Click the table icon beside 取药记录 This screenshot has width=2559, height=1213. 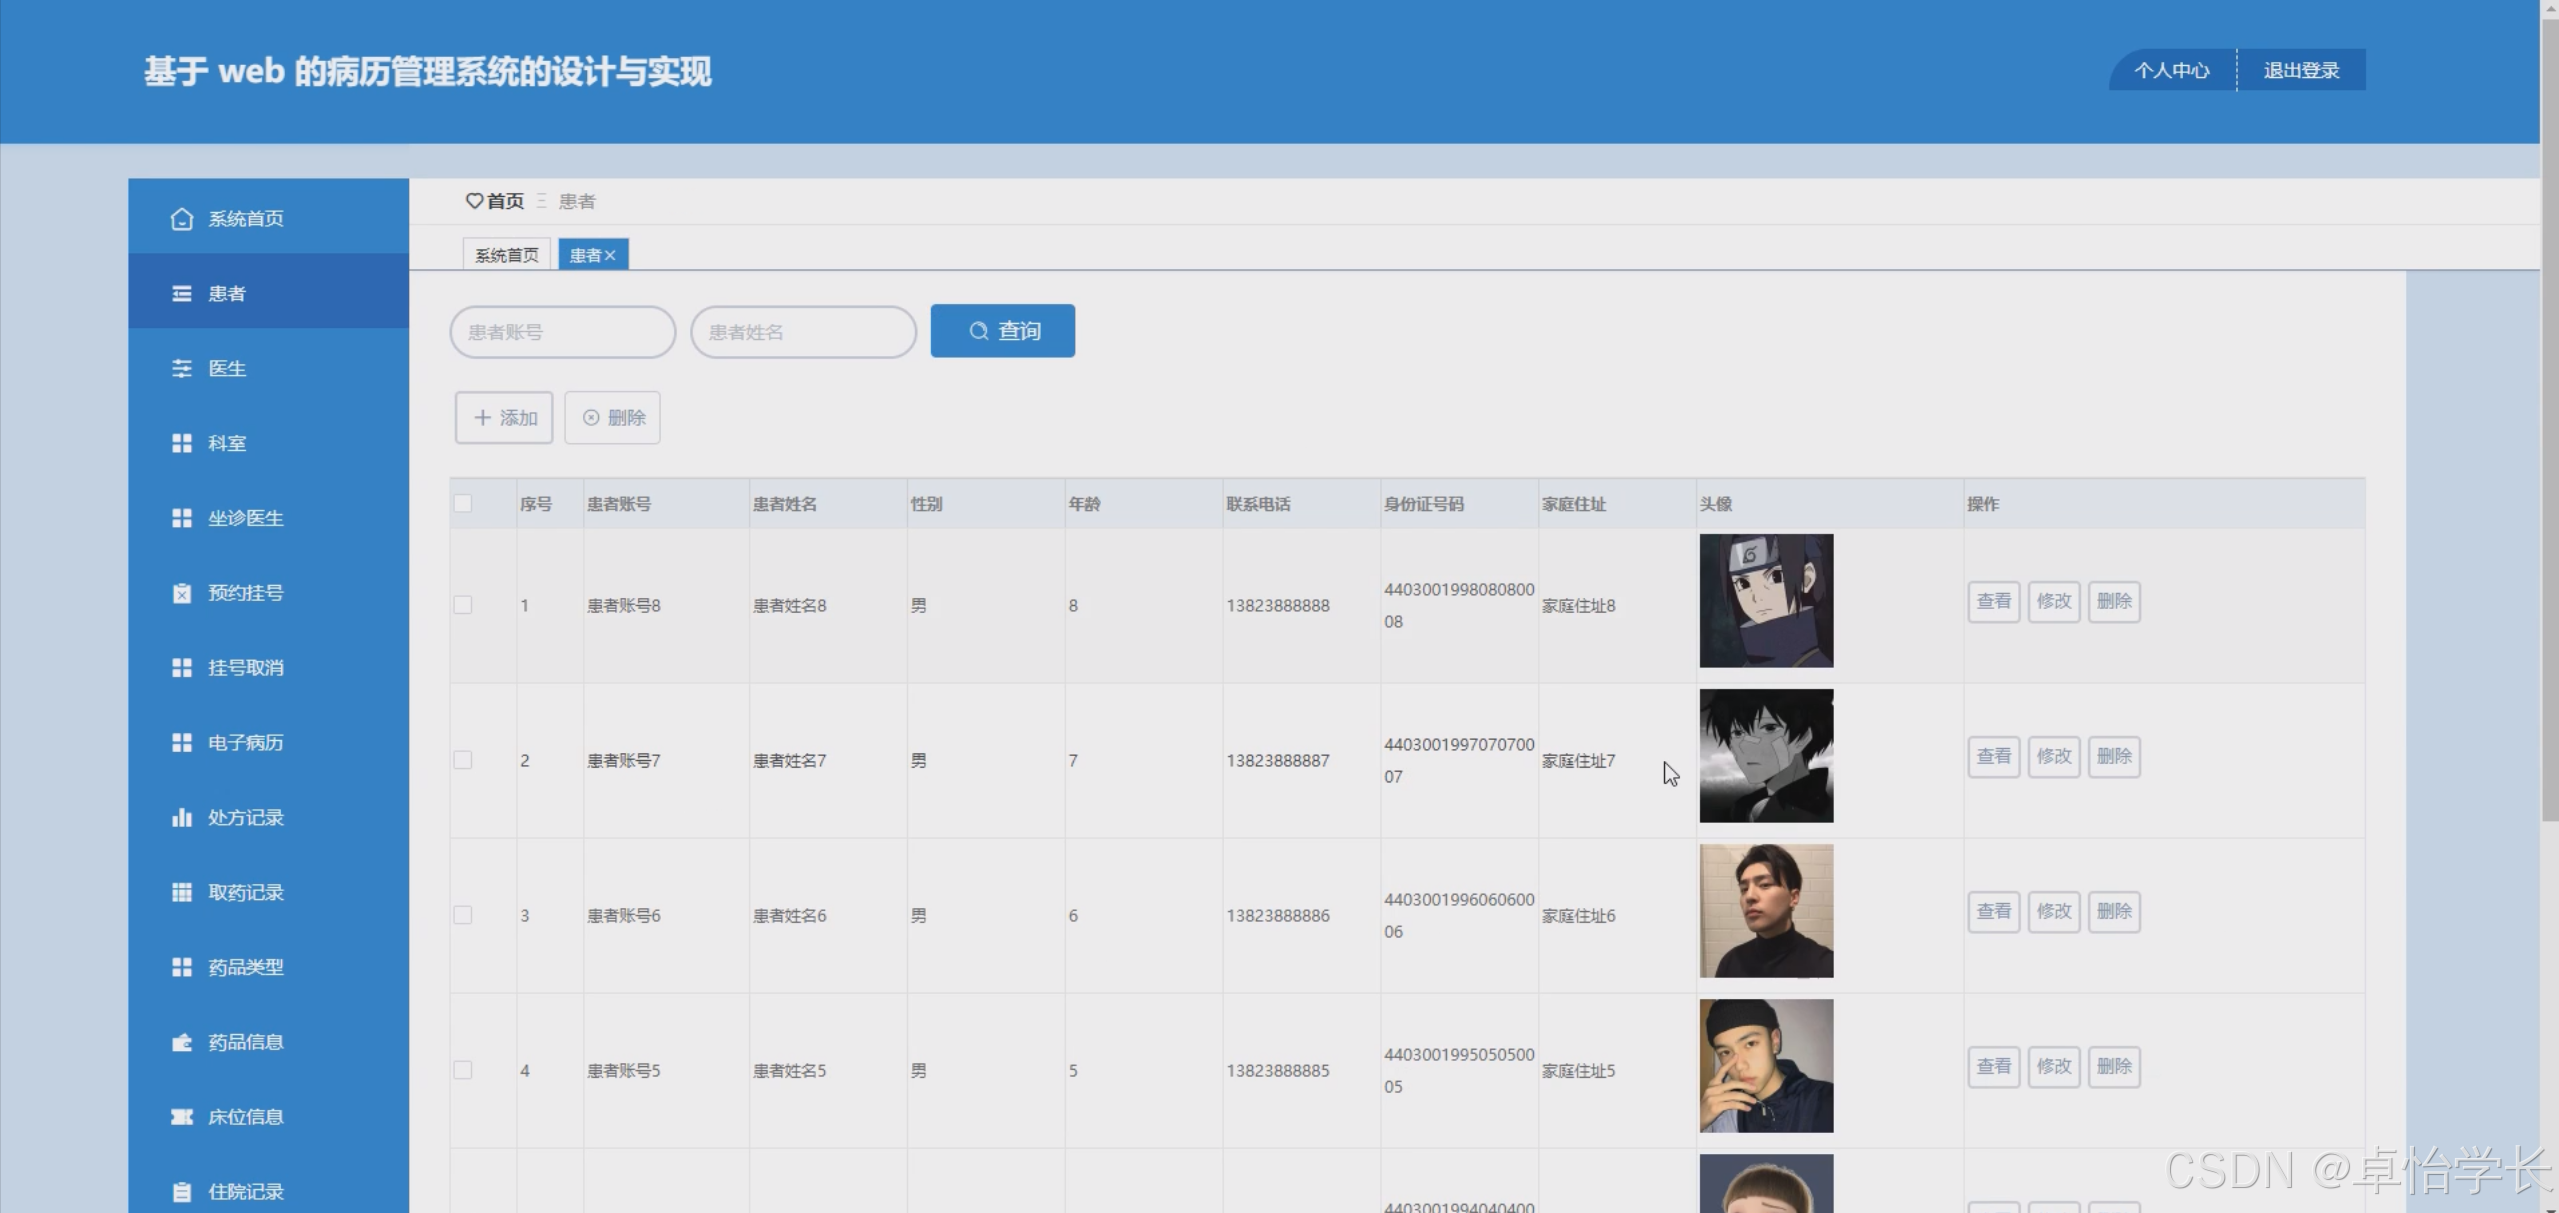[x=181, y=892]
